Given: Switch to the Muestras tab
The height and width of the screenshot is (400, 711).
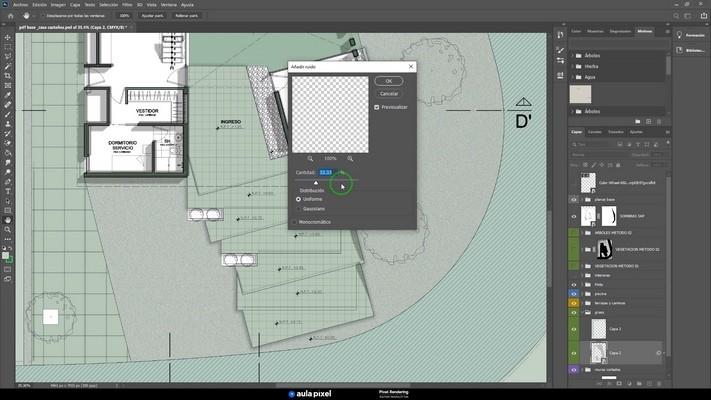Looking at the screenshot, I should (x=595, y=31).
